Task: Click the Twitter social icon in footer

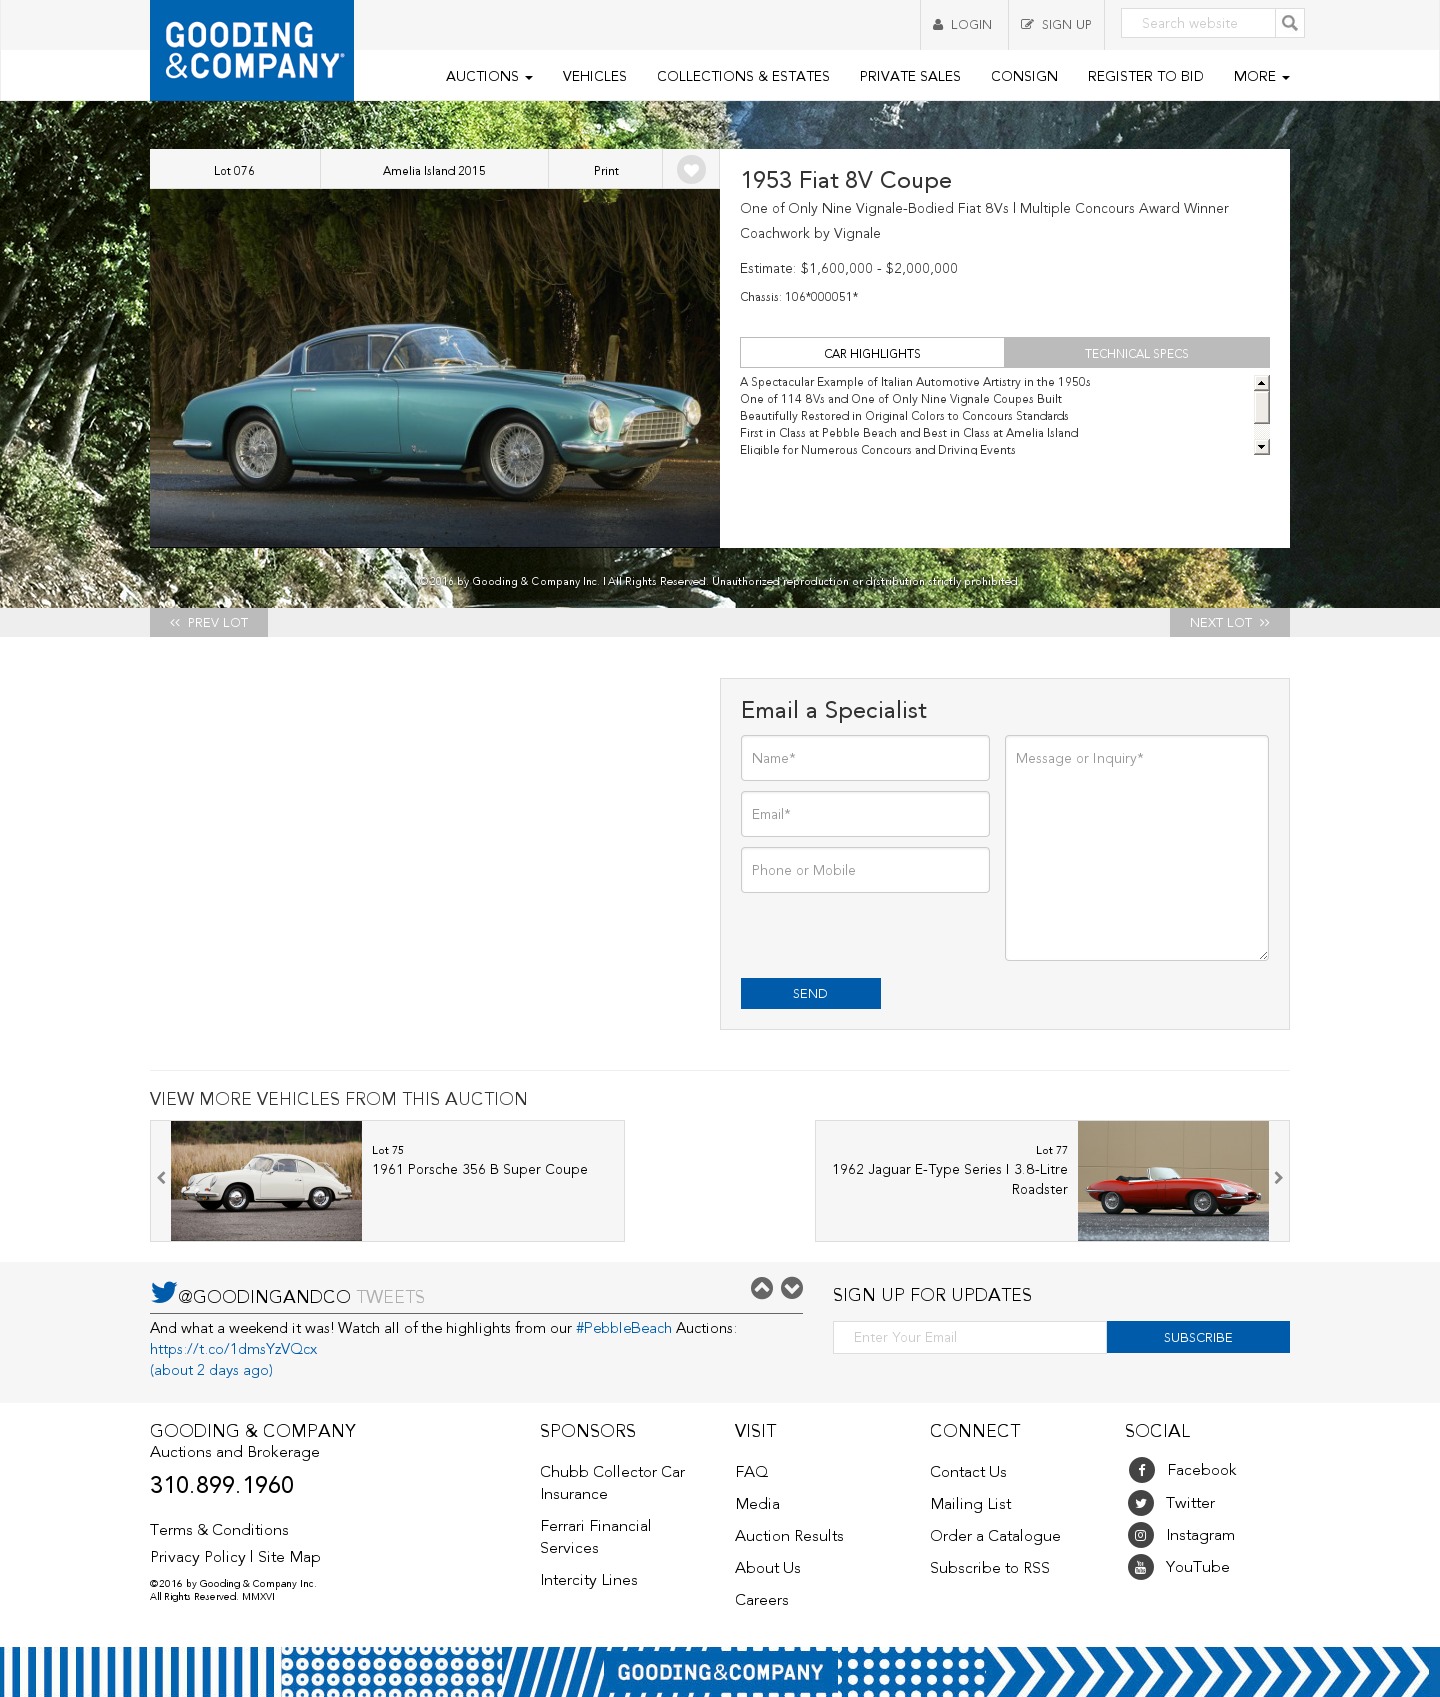Action: [1141, 1503]
